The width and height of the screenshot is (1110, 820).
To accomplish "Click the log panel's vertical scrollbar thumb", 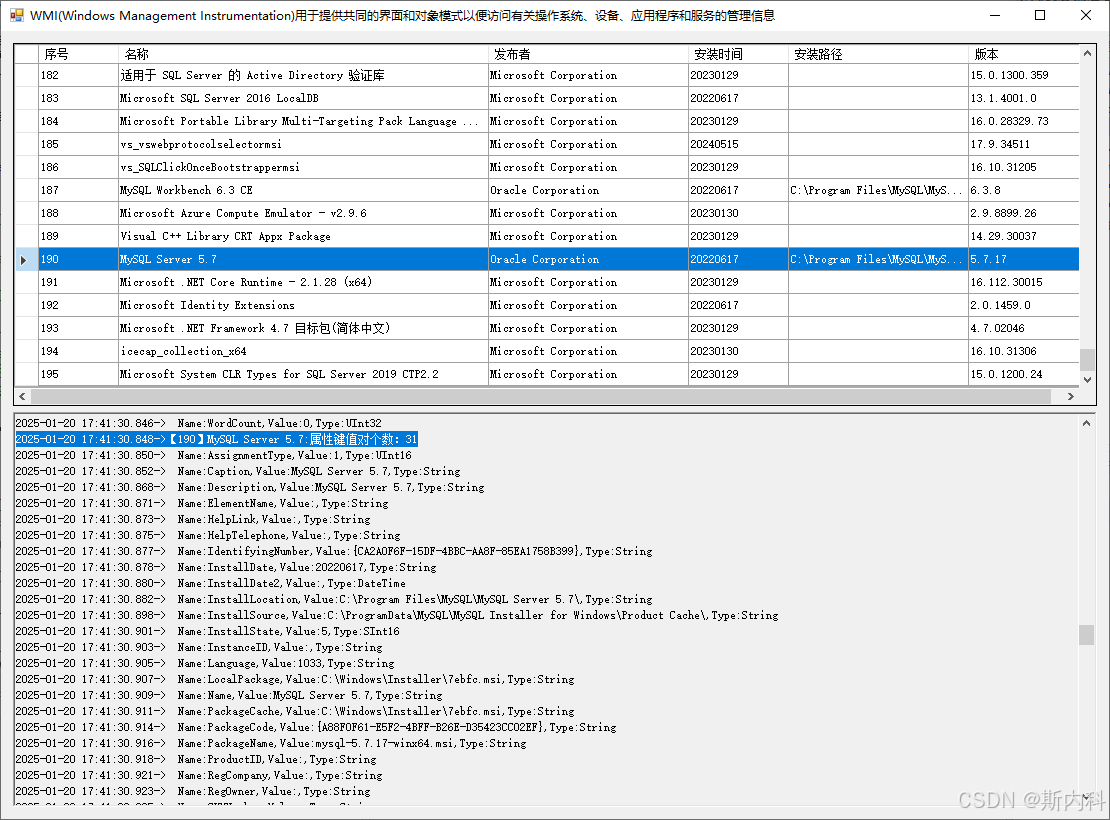I will (1087, 634).
